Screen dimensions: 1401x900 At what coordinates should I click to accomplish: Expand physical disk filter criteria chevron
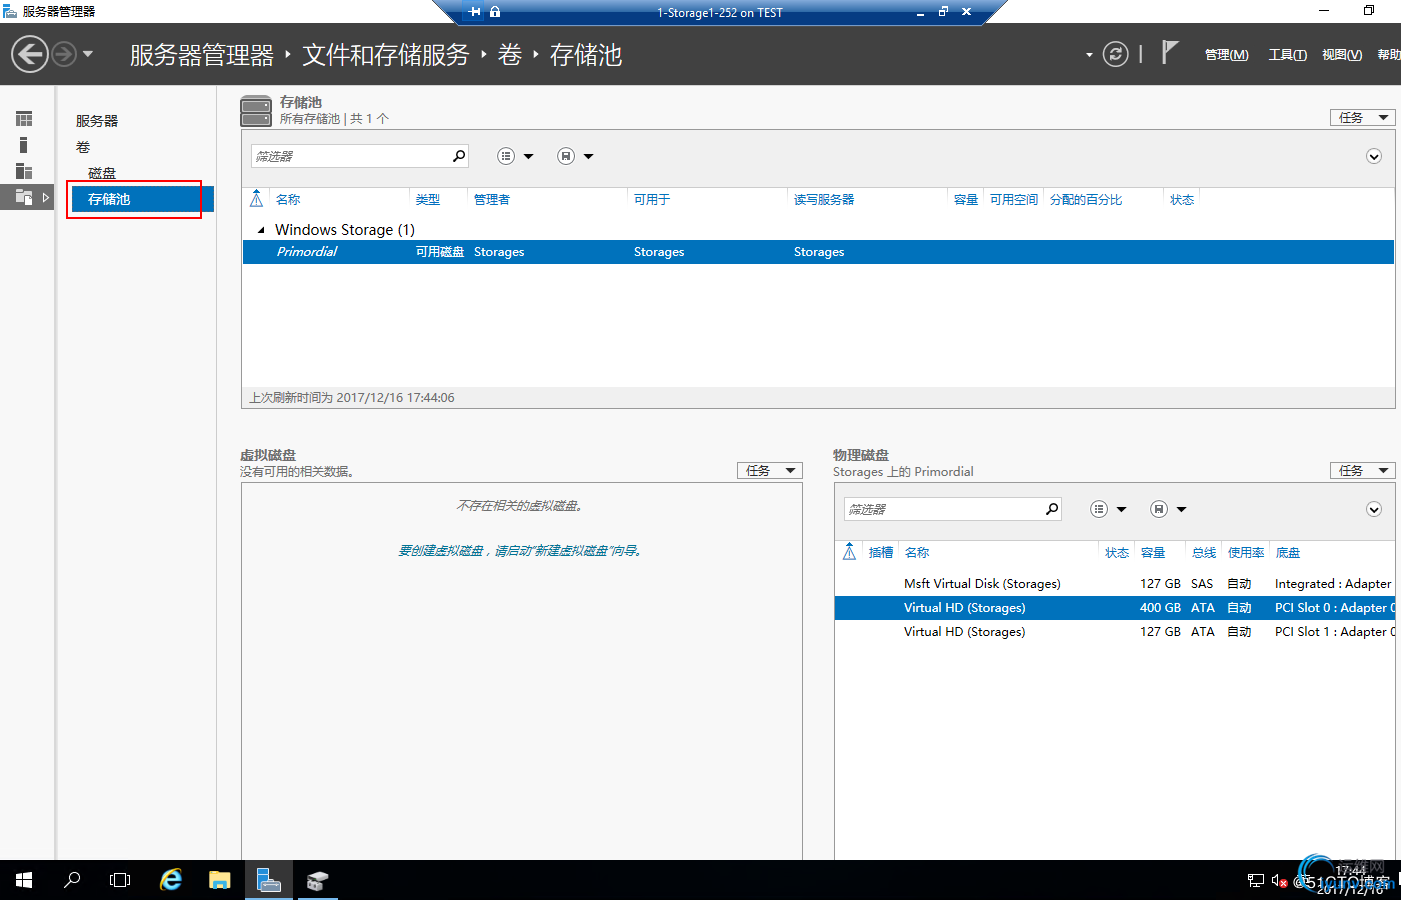click(x=1374, y=509)
